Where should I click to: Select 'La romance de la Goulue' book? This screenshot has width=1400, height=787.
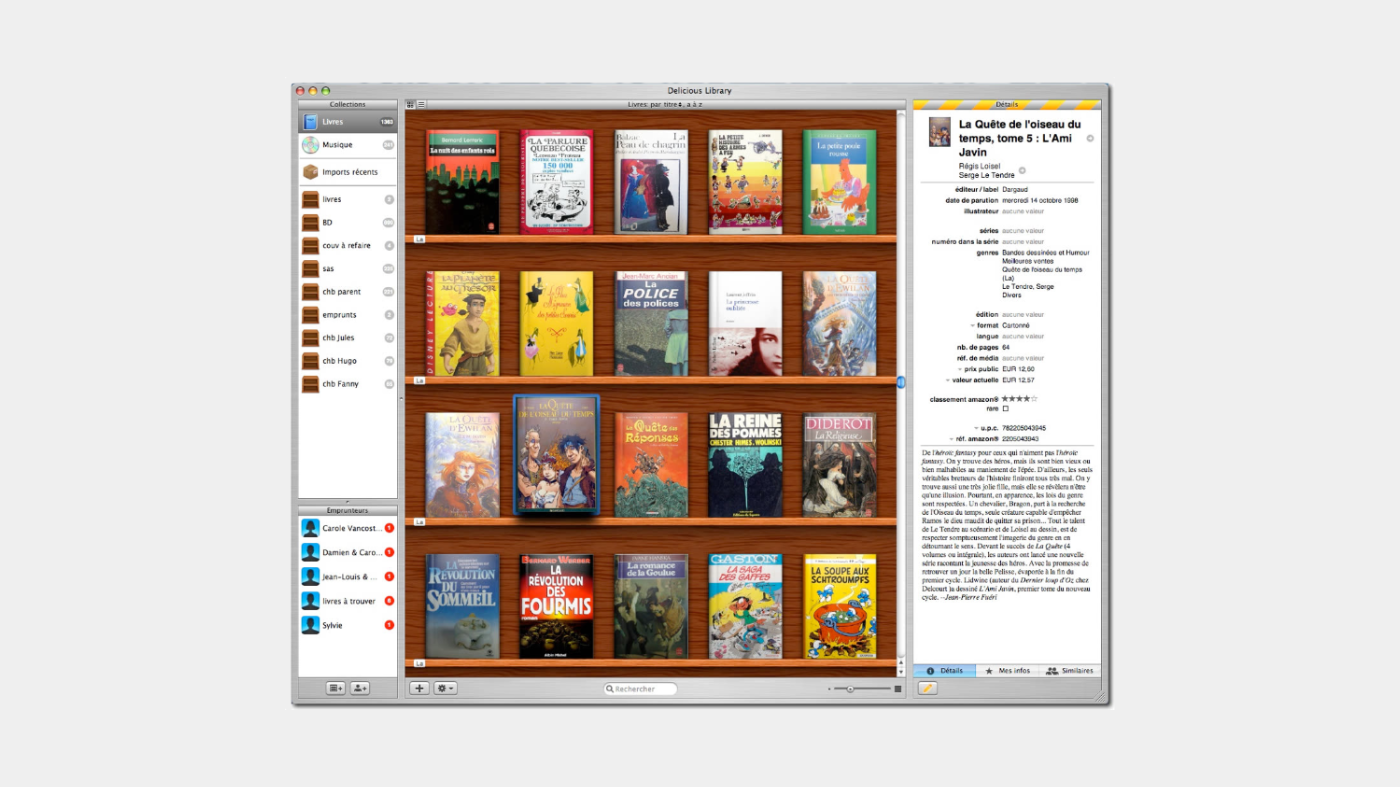(x=651, y=606)
